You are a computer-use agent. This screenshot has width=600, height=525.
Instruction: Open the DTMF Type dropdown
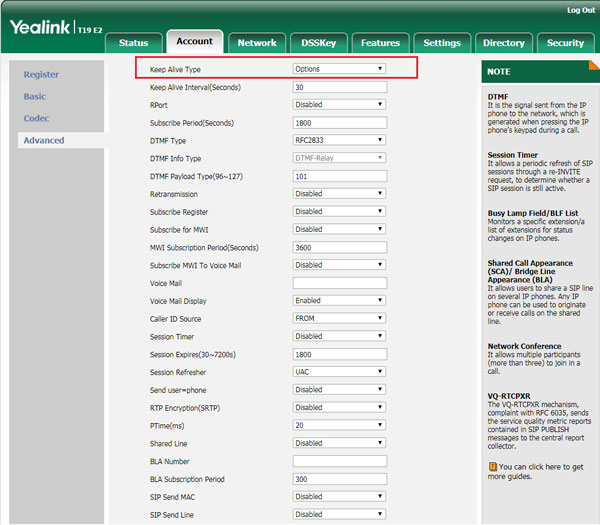[339, 141]
